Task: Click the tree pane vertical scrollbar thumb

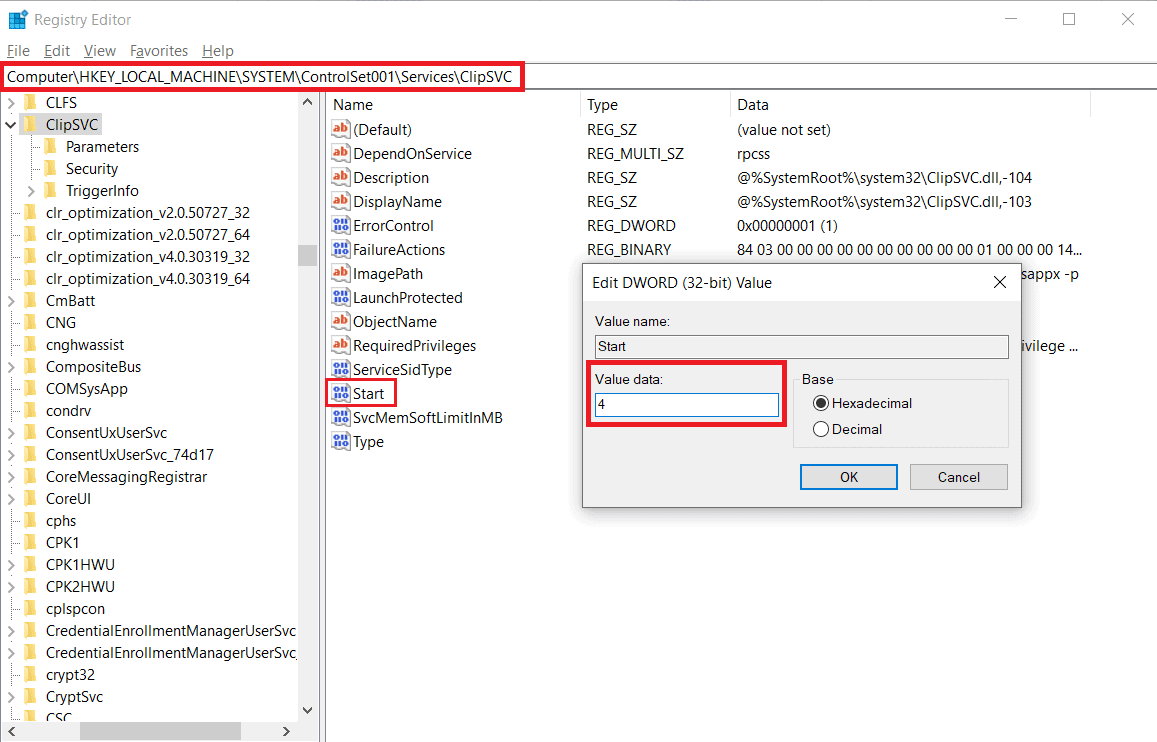Action: [308, 255]
